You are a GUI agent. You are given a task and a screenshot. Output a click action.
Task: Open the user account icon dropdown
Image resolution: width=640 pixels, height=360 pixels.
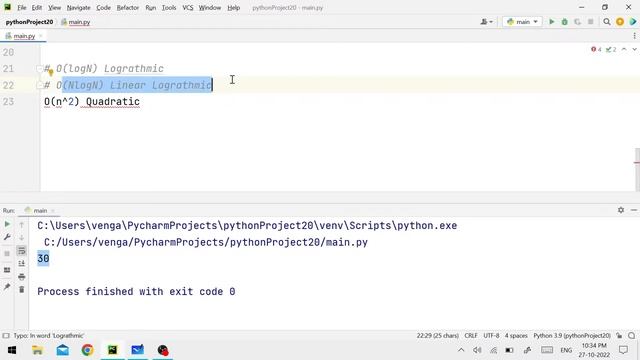pyautogui.click(x=487, y=22)
